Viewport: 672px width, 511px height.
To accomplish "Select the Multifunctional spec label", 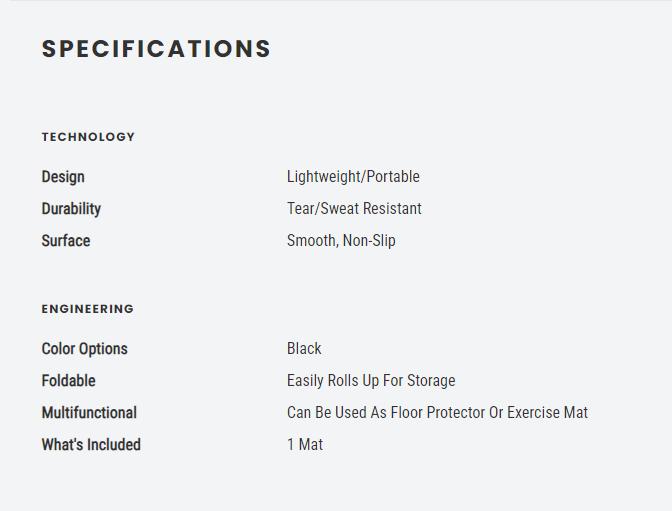I will [89, 413].
